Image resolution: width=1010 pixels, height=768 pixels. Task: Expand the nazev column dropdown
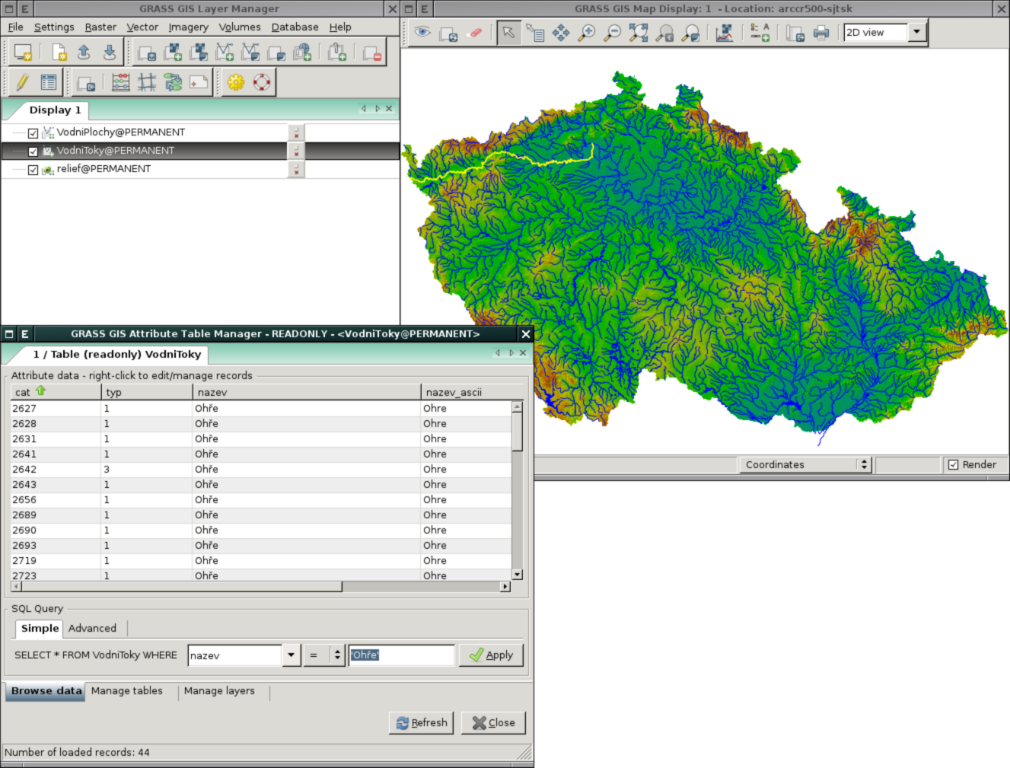click(x=291, y=655)
